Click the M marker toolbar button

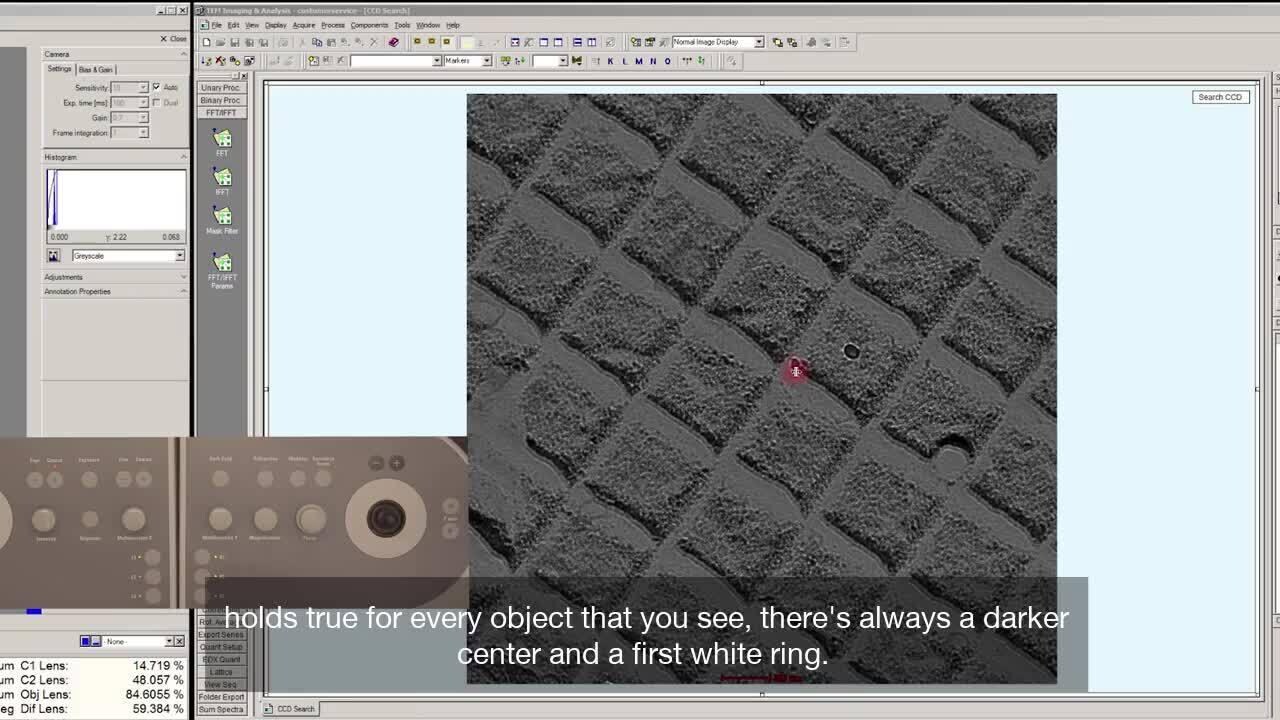(638, 61)
